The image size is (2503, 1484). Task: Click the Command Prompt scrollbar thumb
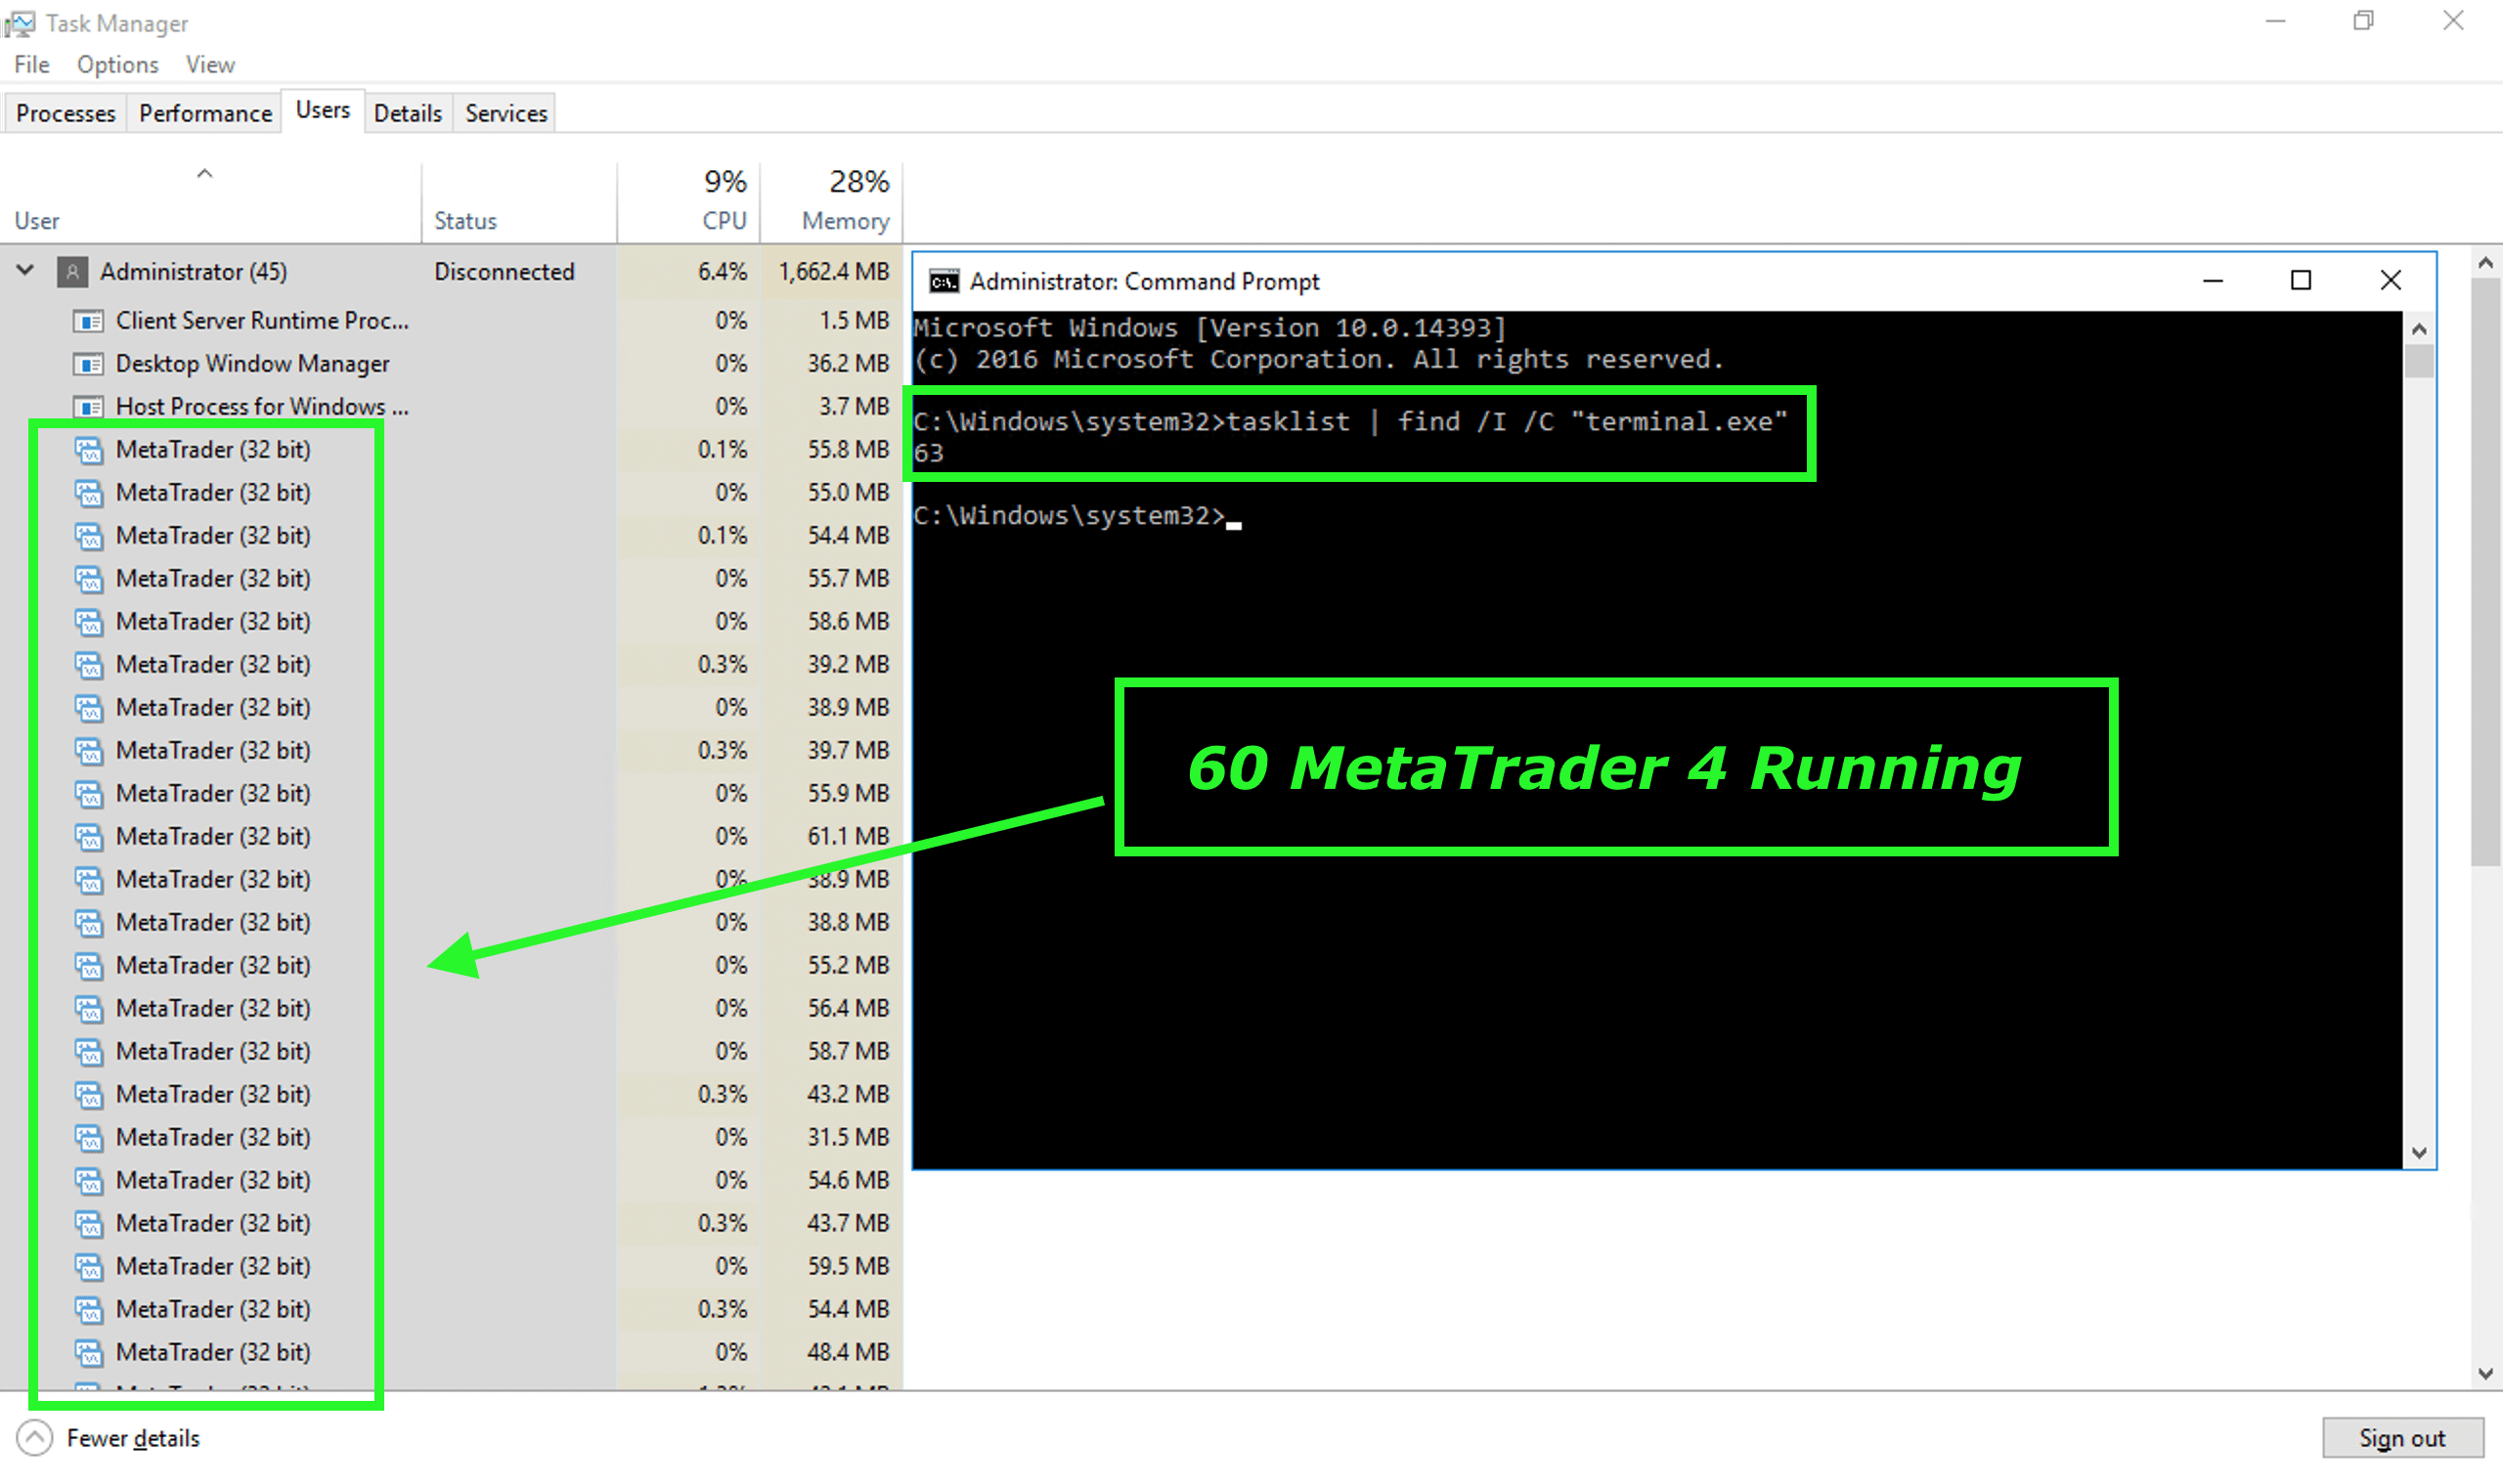tap(2419, 362)
